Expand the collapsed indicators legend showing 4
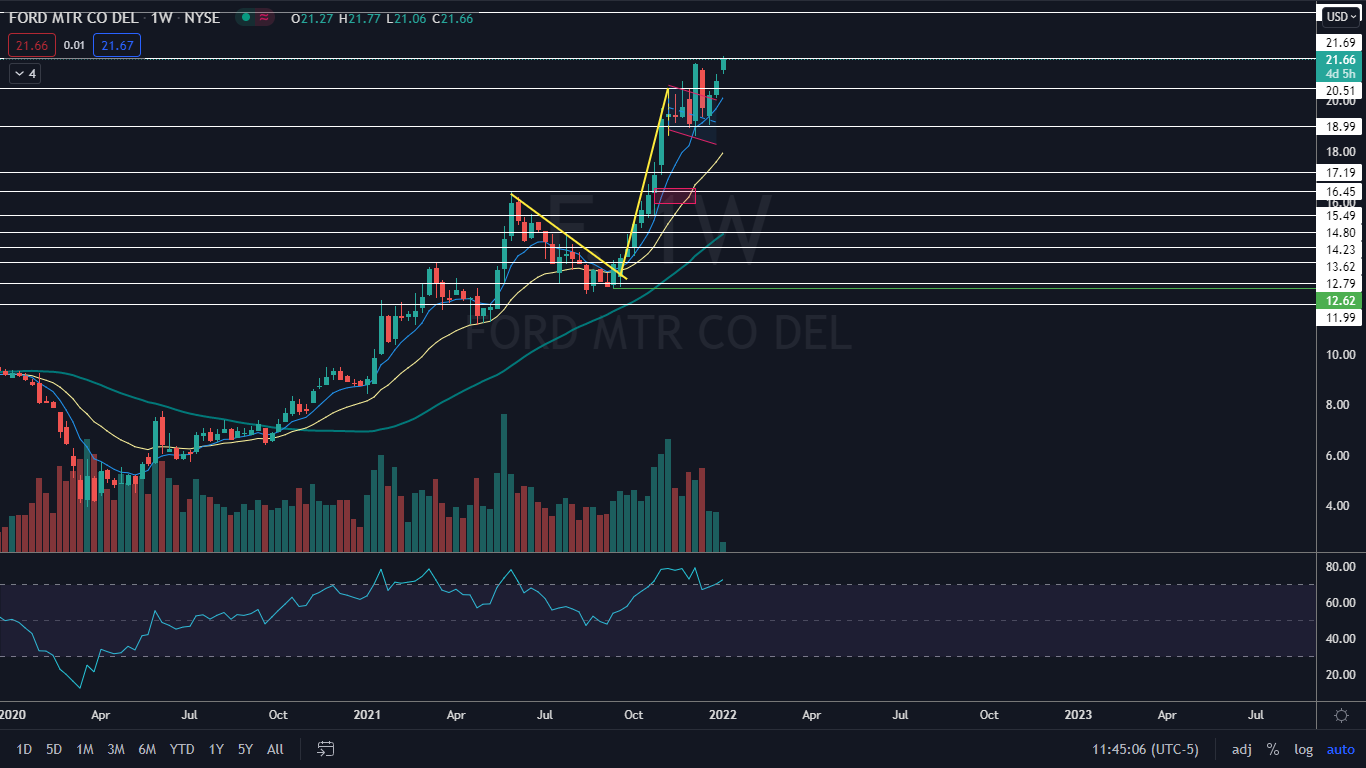Viewport: 1366px width, 768px height. click(23, 73)
